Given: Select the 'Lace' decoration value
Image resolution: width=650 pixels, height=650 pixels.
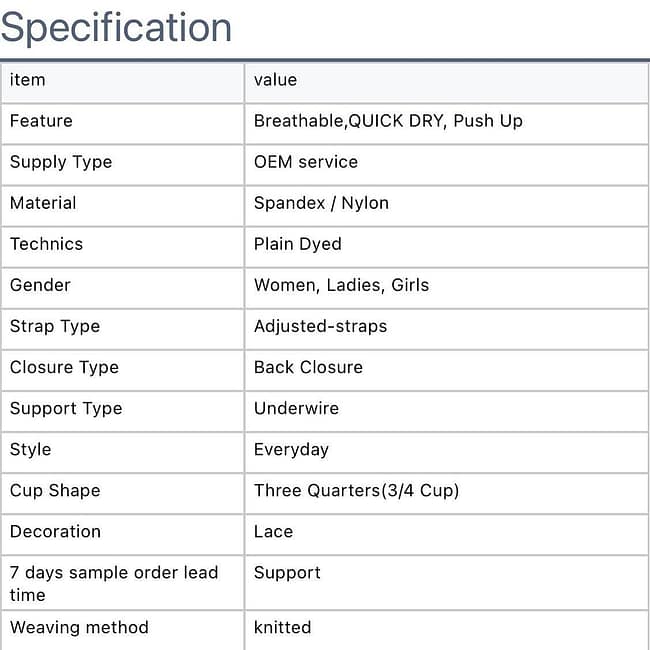Looking at the screenshot, I should tap(273, 531).
